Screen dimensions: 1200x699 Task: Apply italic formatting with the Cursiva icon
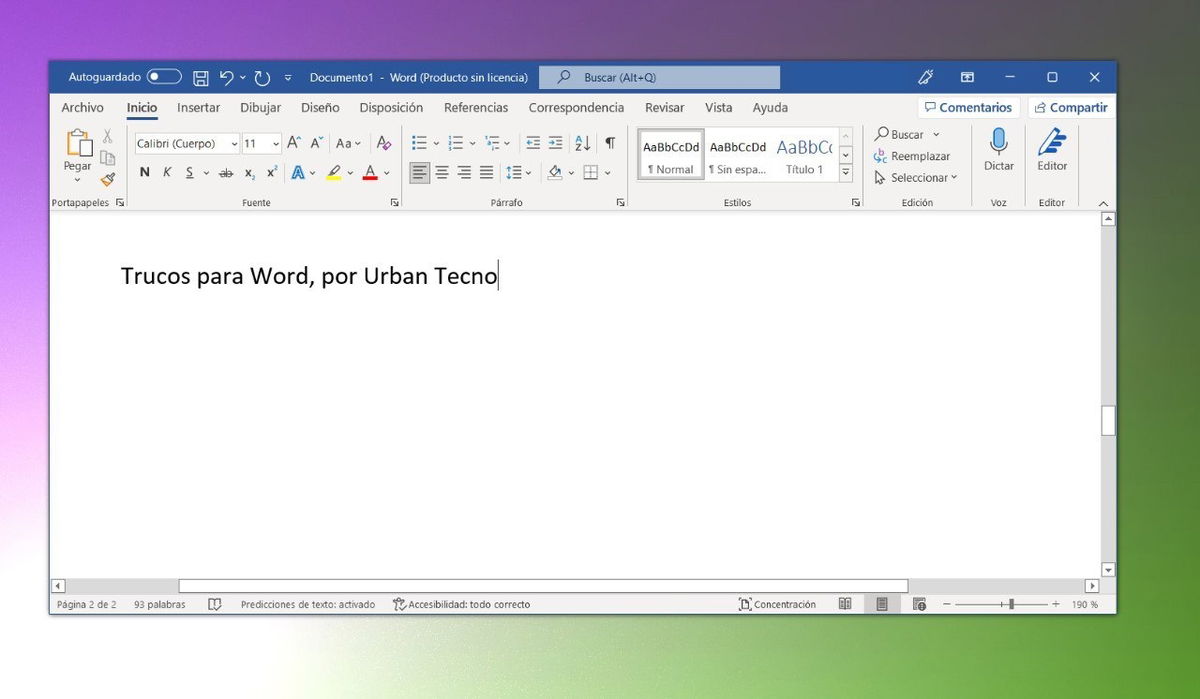pyautogui.click(x=167, y=172)
